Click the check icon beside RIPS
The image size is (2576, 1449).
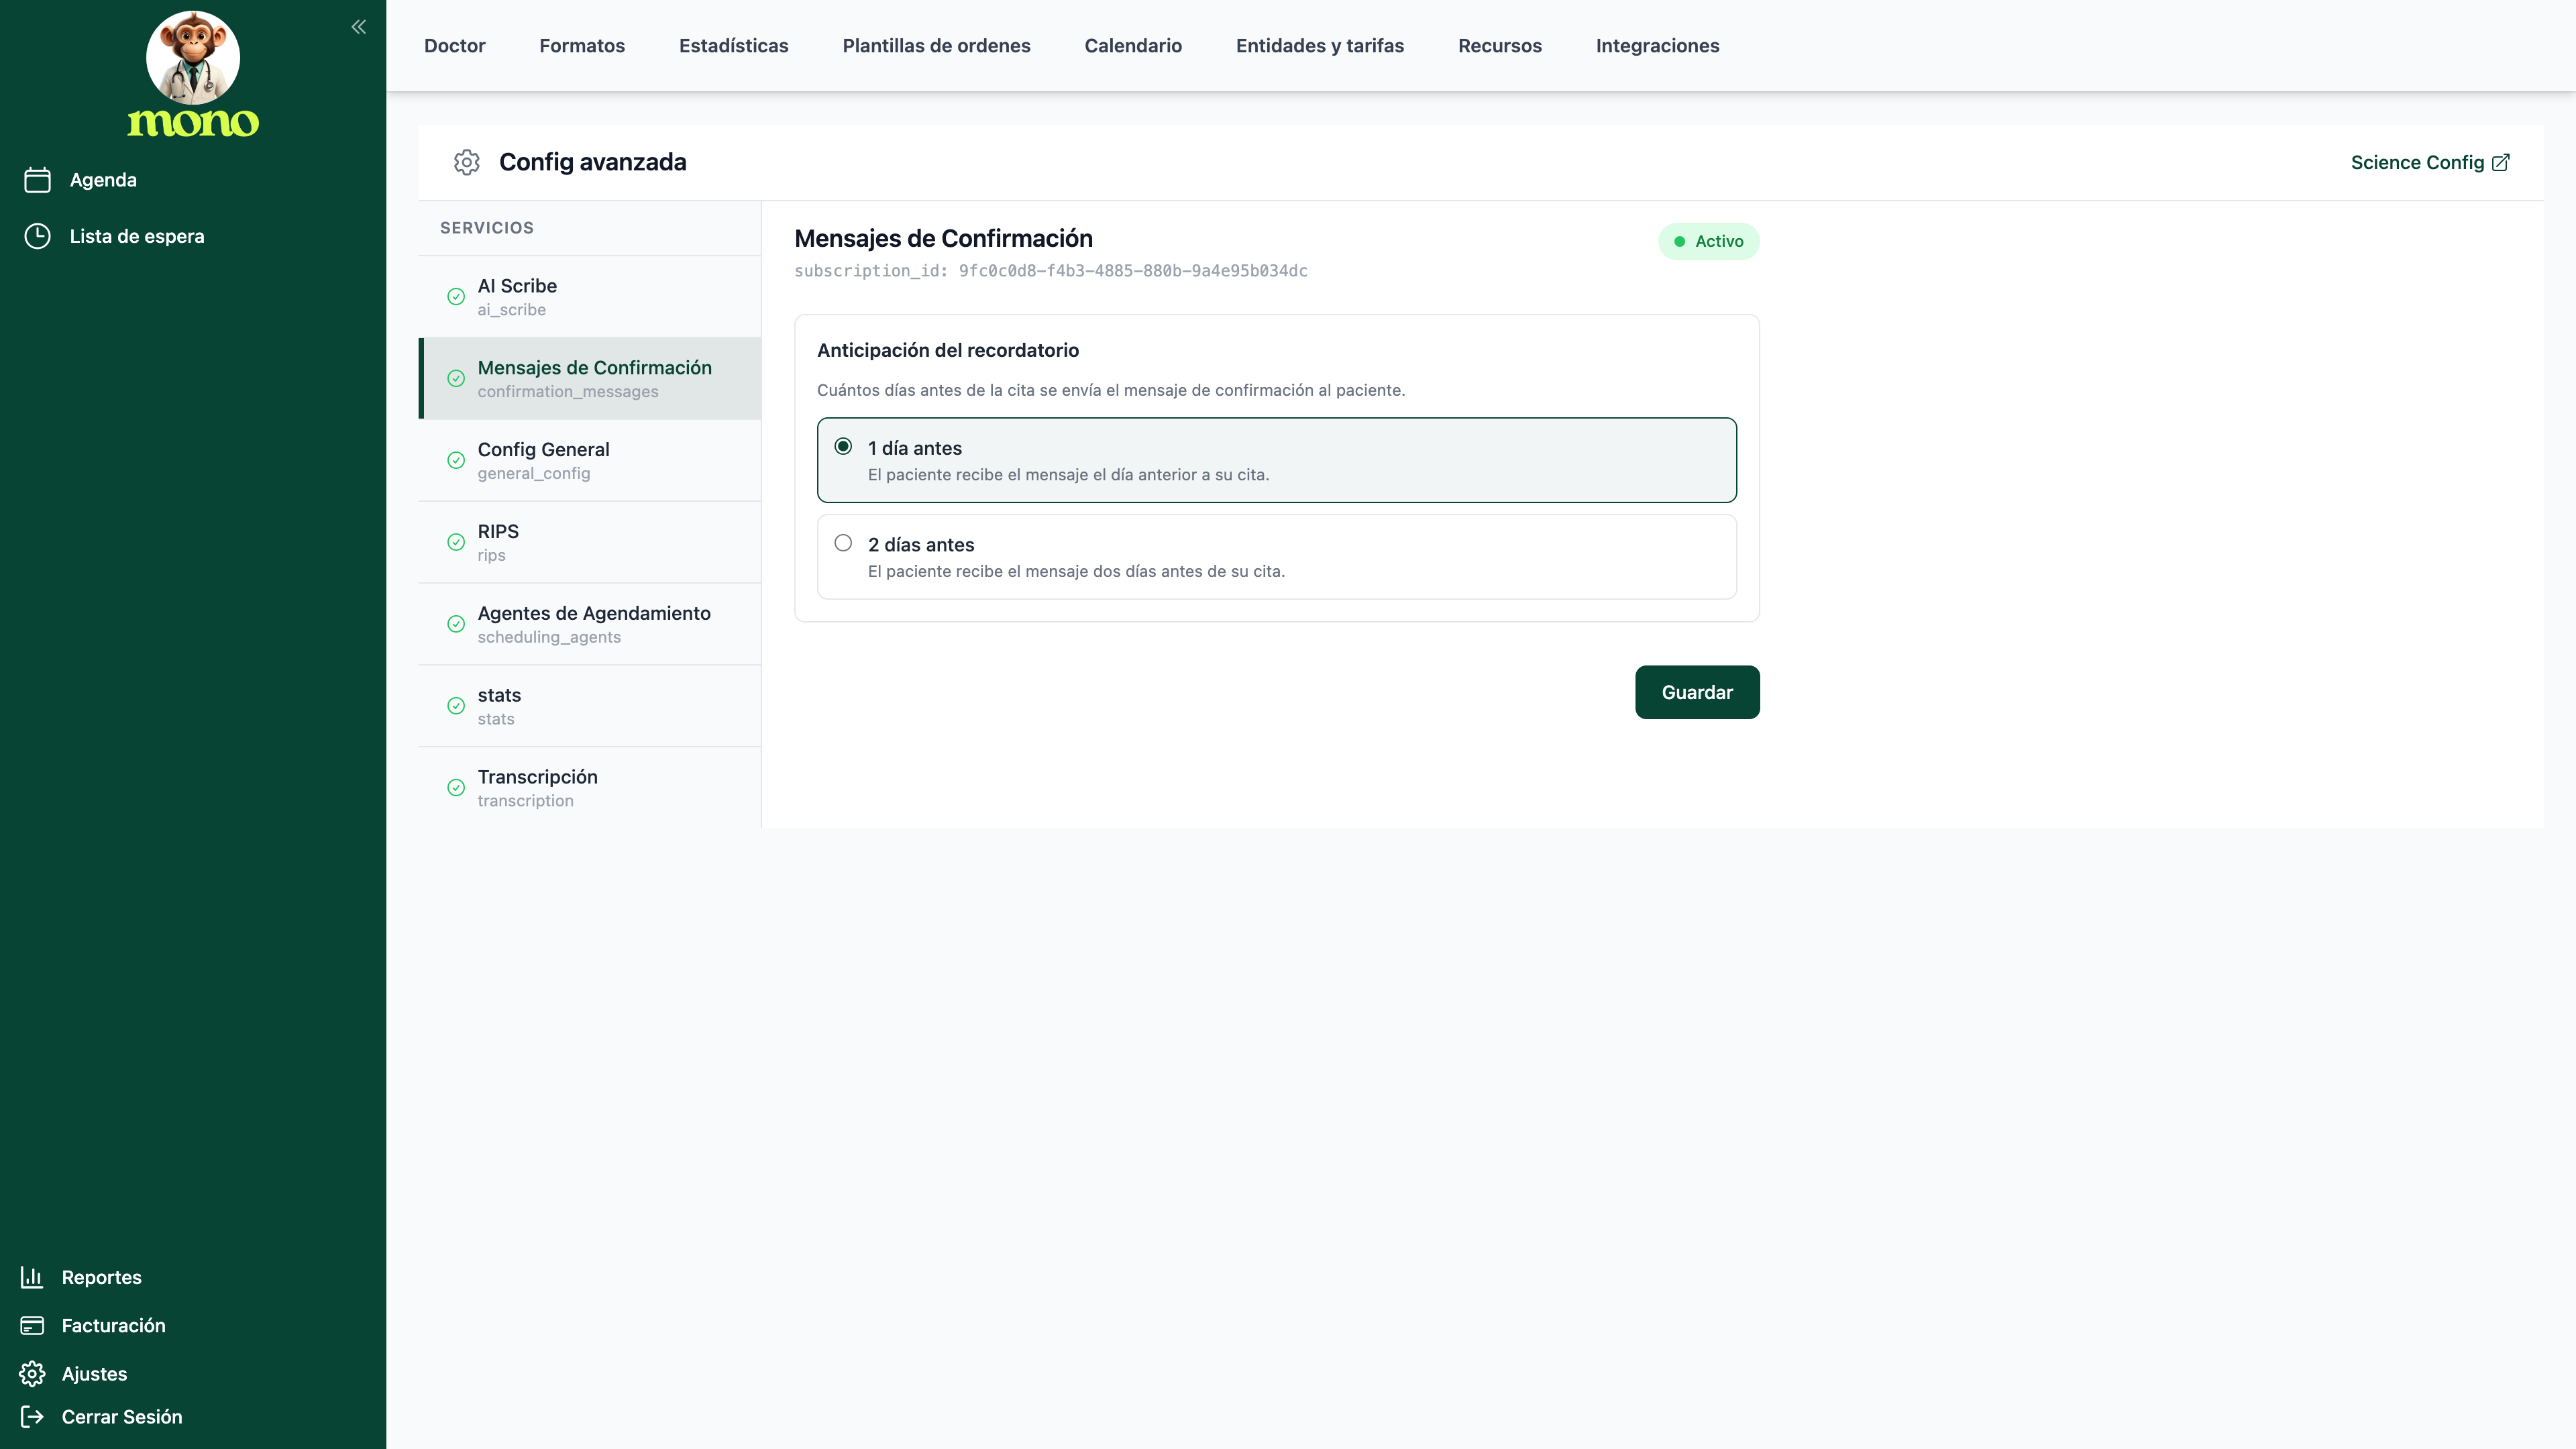[x=456, y=542]
